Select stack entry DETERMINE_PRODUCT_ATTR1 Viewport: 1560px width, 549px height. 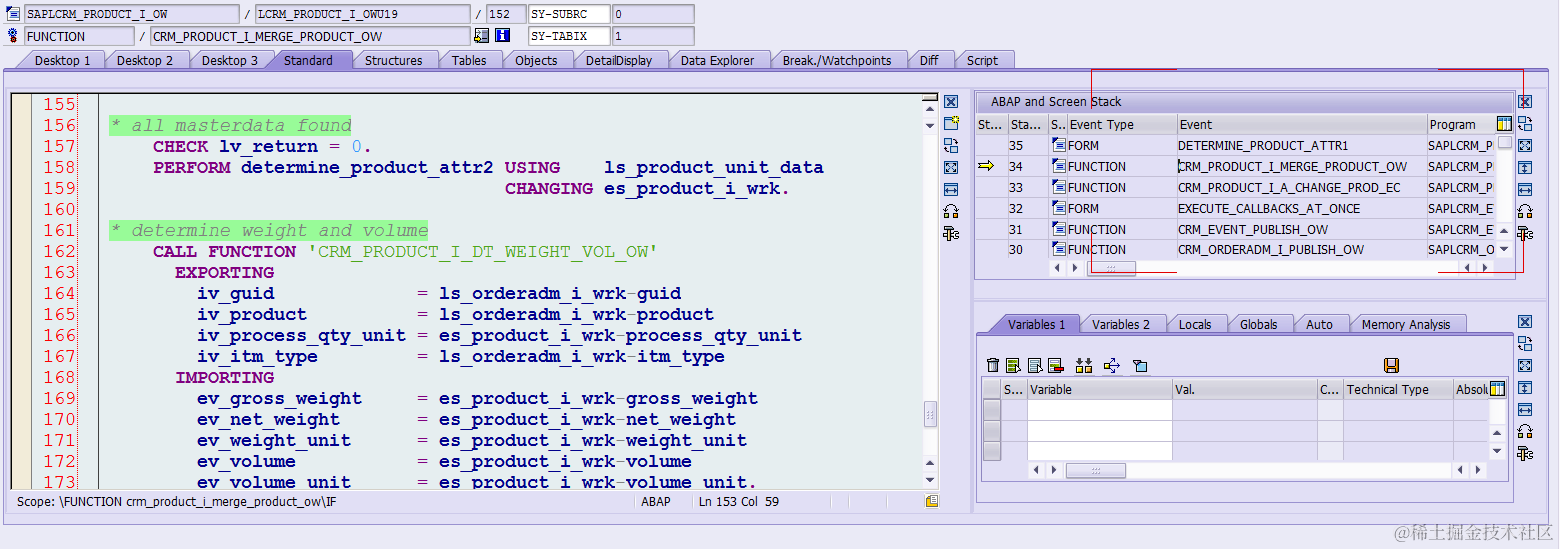click(x=1301, y=145)
